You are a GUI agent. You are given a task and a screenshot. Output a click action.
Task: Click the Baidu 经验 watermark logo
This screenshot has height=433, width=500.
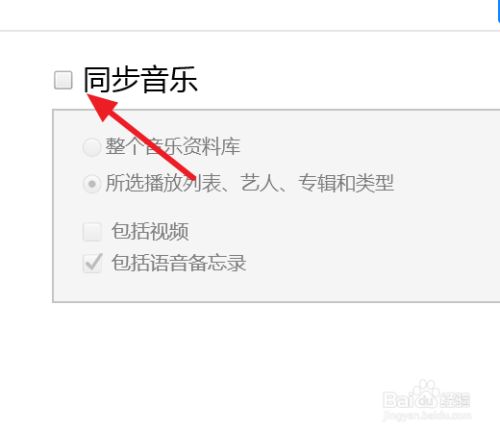coord(427,397)
